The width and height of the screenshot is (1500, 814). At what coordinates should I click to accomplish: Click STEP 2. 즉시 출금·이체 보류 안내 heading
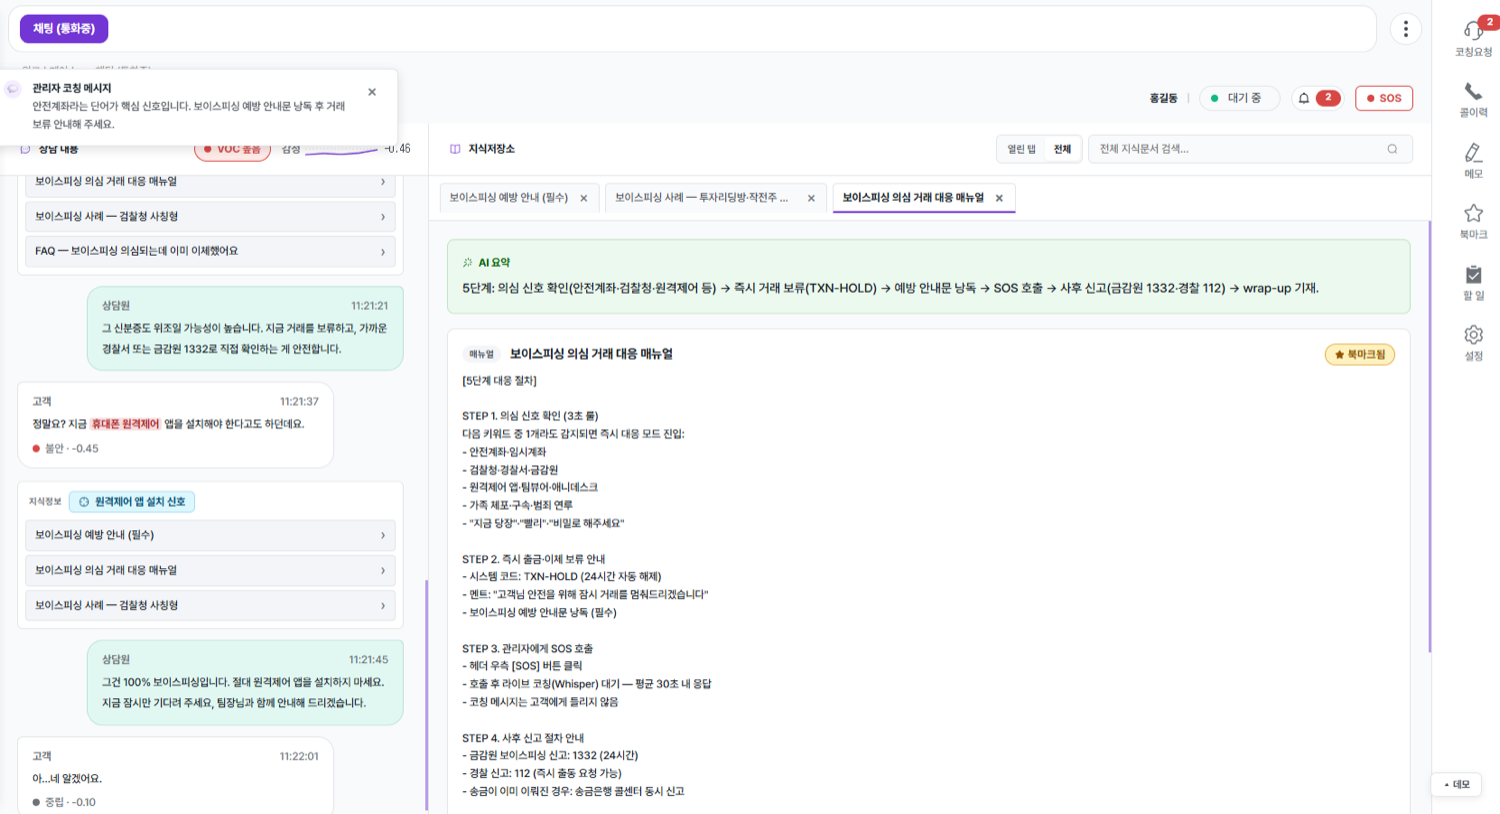tap(533, 559)
